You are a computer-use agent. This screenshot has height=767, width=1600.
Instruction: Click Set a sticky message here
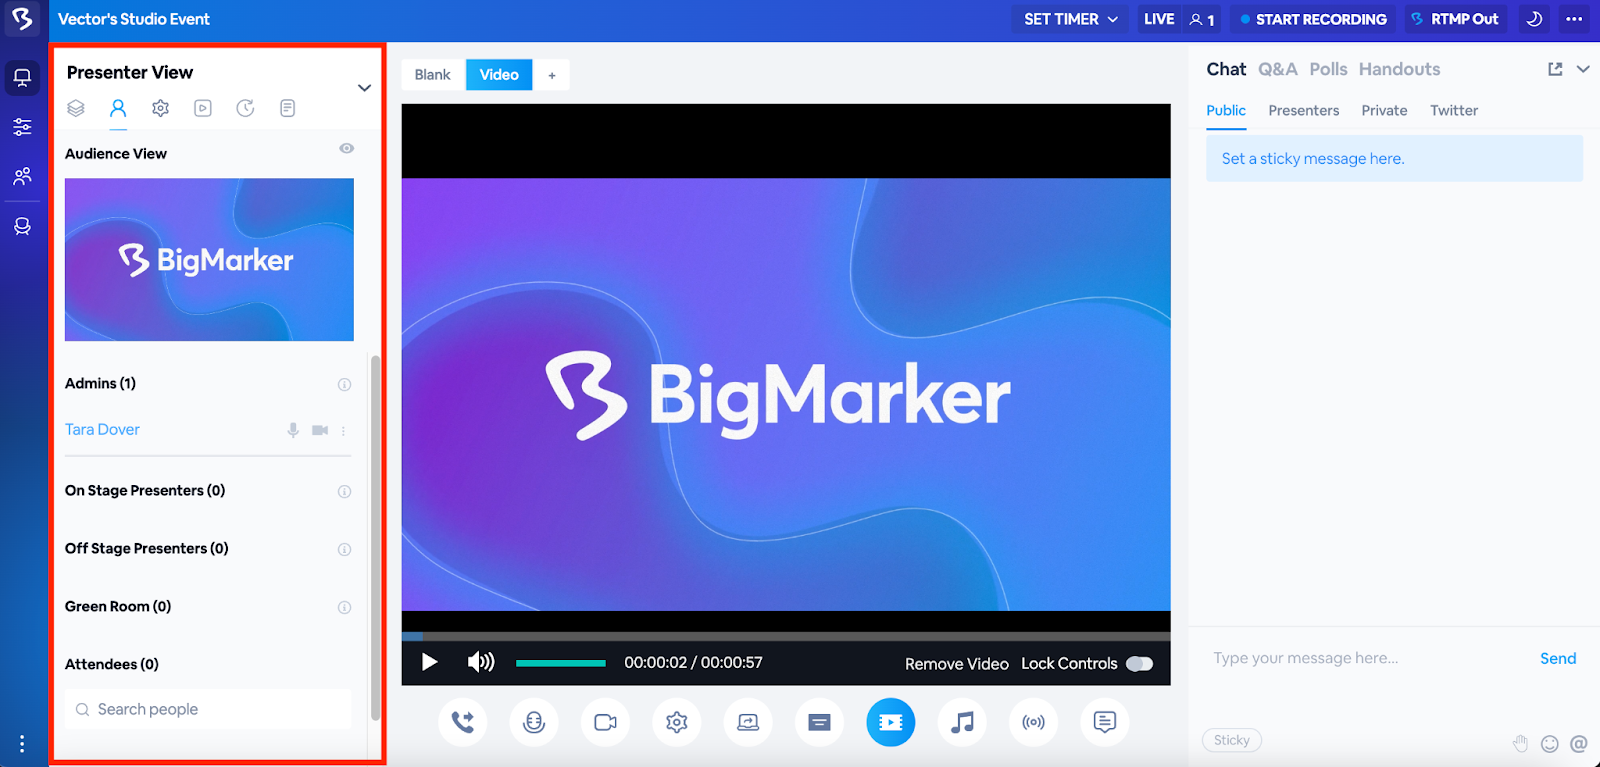click(1394, 158)
